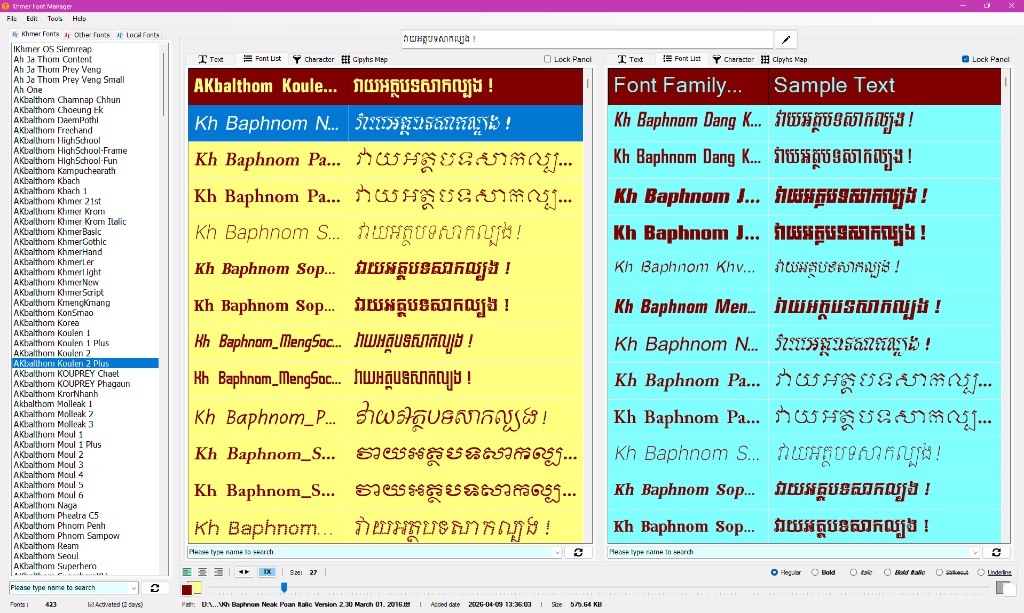
Task: Toggle the blue IX button
Action: 267,572
